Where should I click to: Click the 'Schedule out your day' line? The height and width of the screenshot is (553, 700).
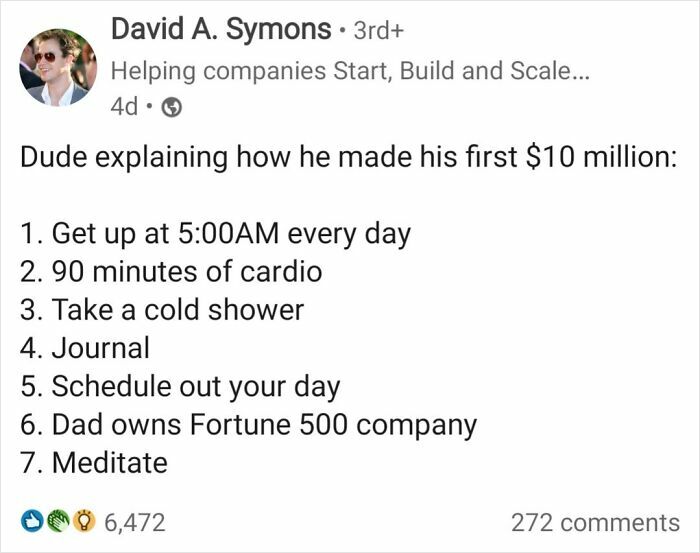tap(180, 386)
